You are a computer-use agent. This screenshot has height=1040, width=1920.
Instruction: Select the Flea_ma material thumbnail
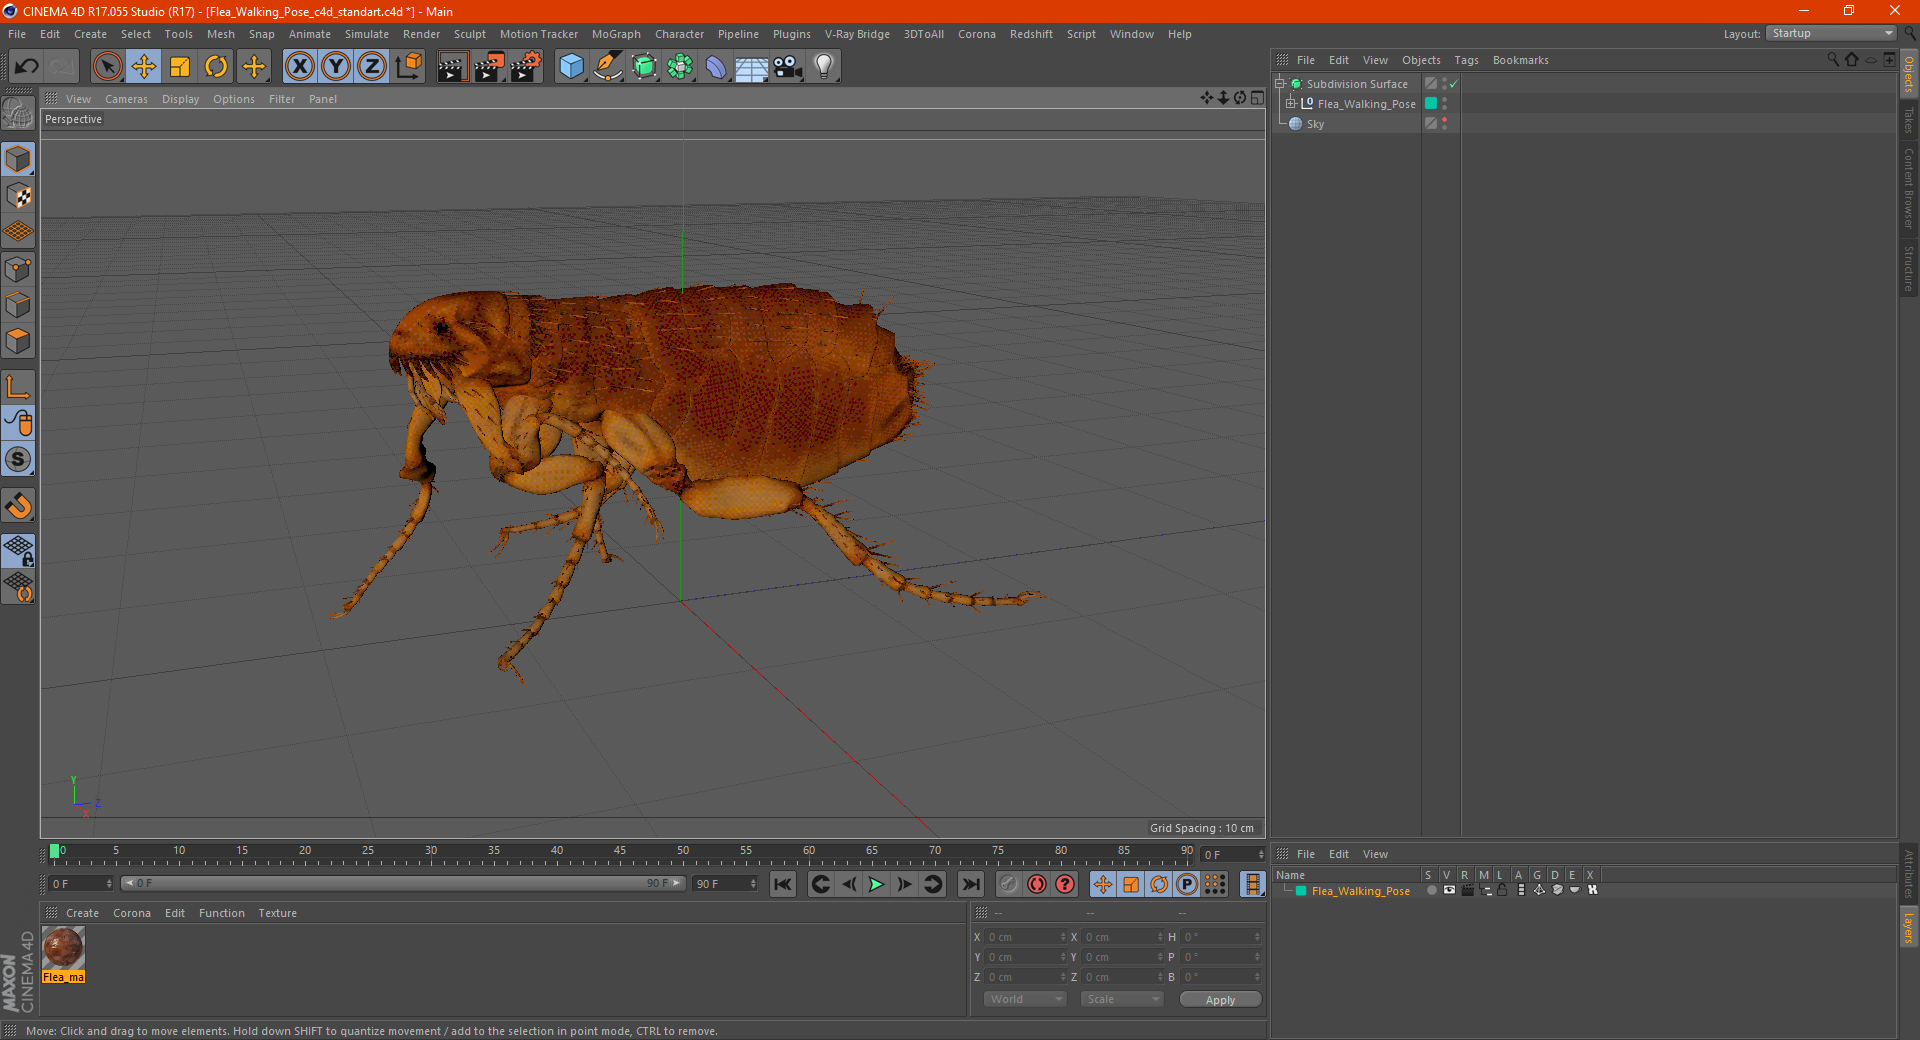pos(63,954)
